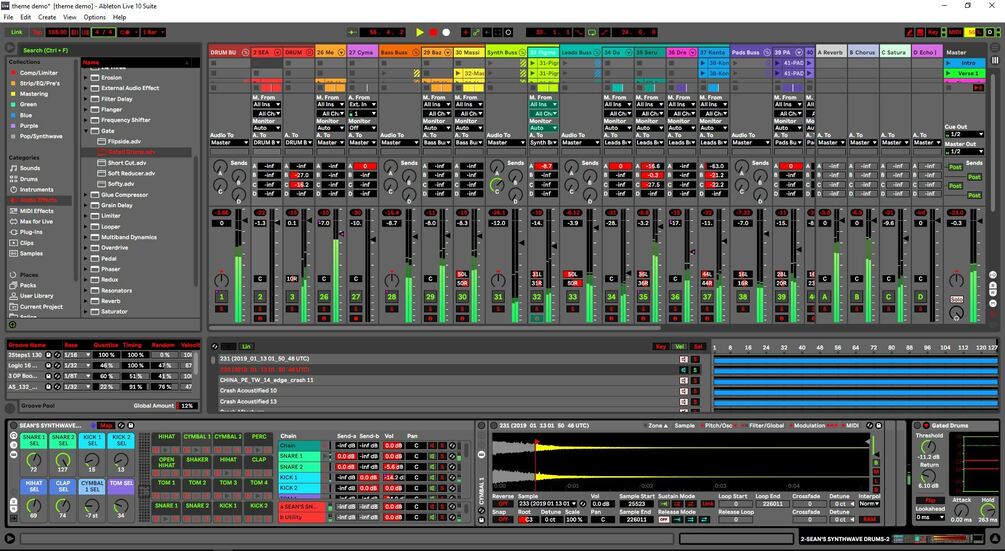Adjust the SNARE 1 SEL macro knob

(33, 459)
